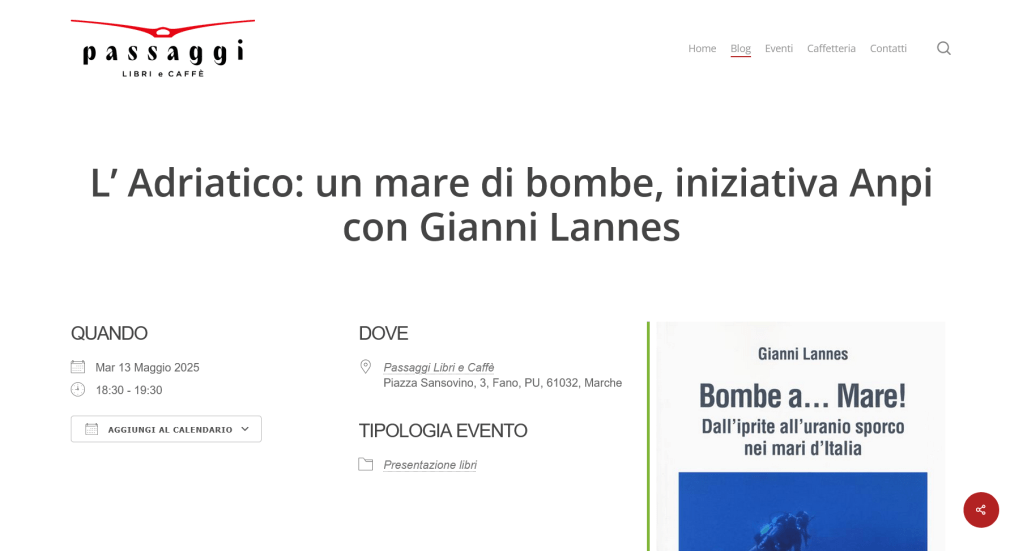1023x551 pixels.
Task: Click the event title heading about L' Adriatico
Action: pos(511,204)
